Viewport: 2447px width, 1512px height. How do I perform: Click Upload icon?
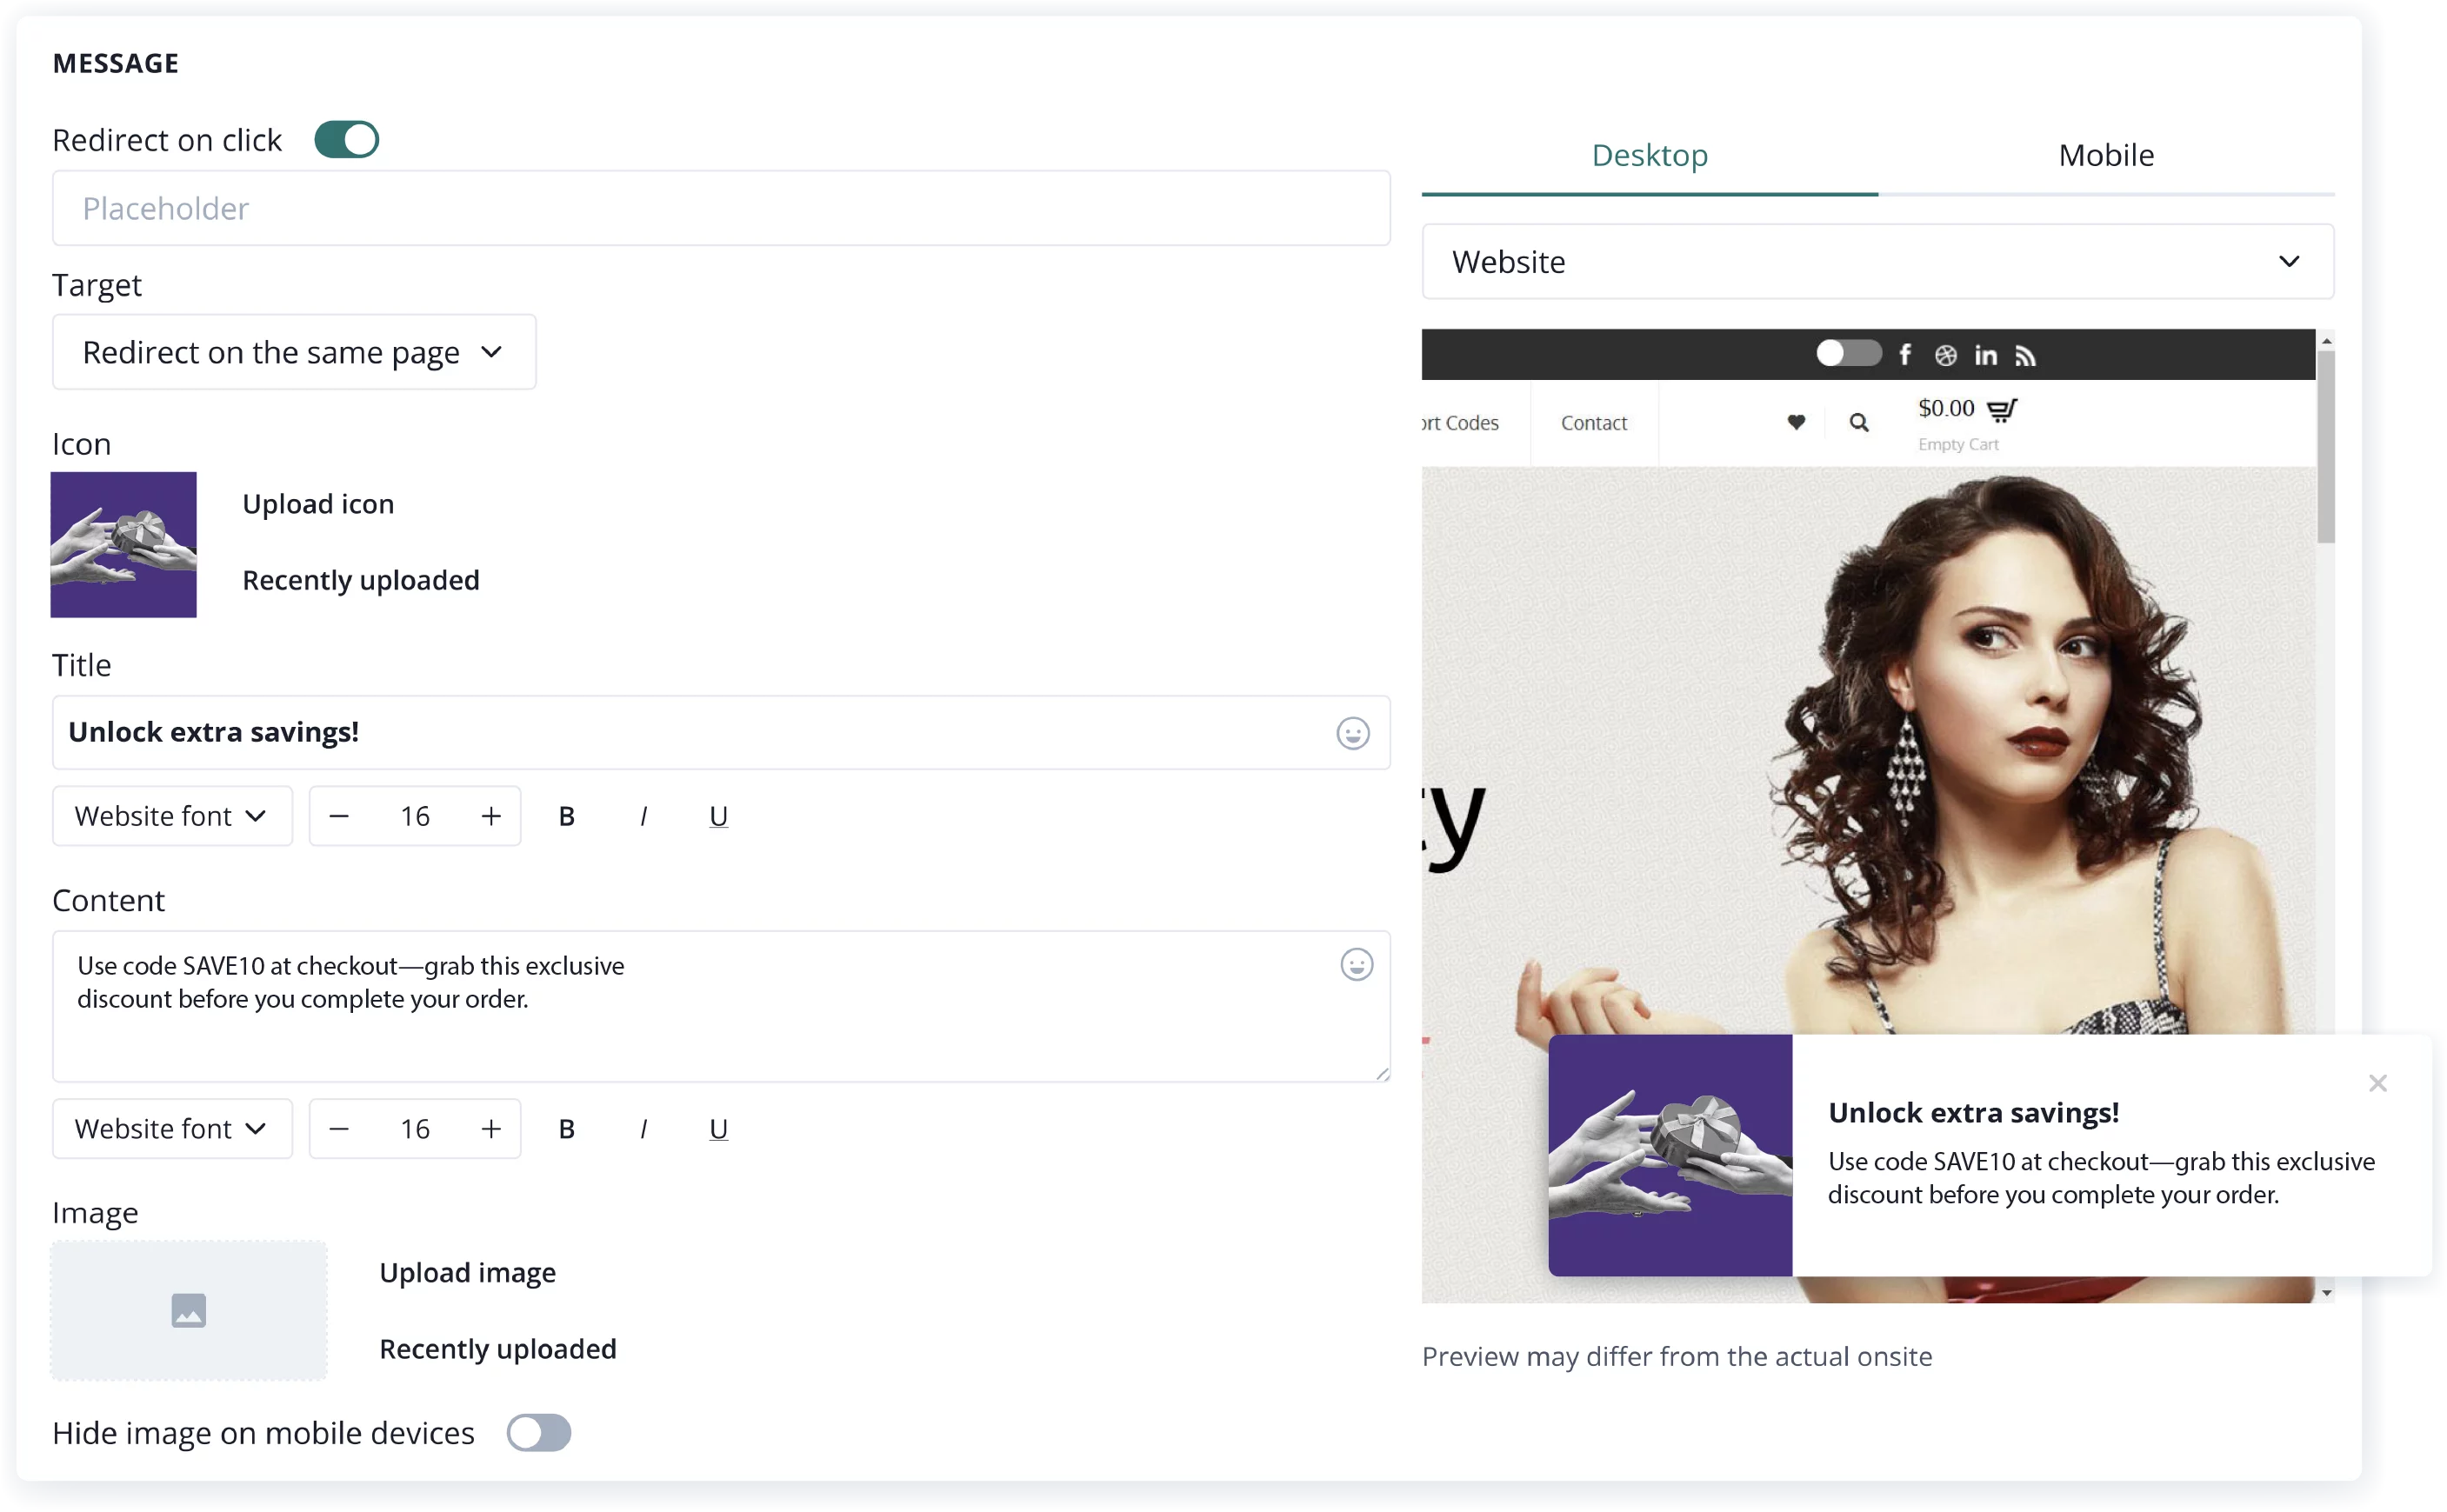pyautogui.click(x=318, y=504)
